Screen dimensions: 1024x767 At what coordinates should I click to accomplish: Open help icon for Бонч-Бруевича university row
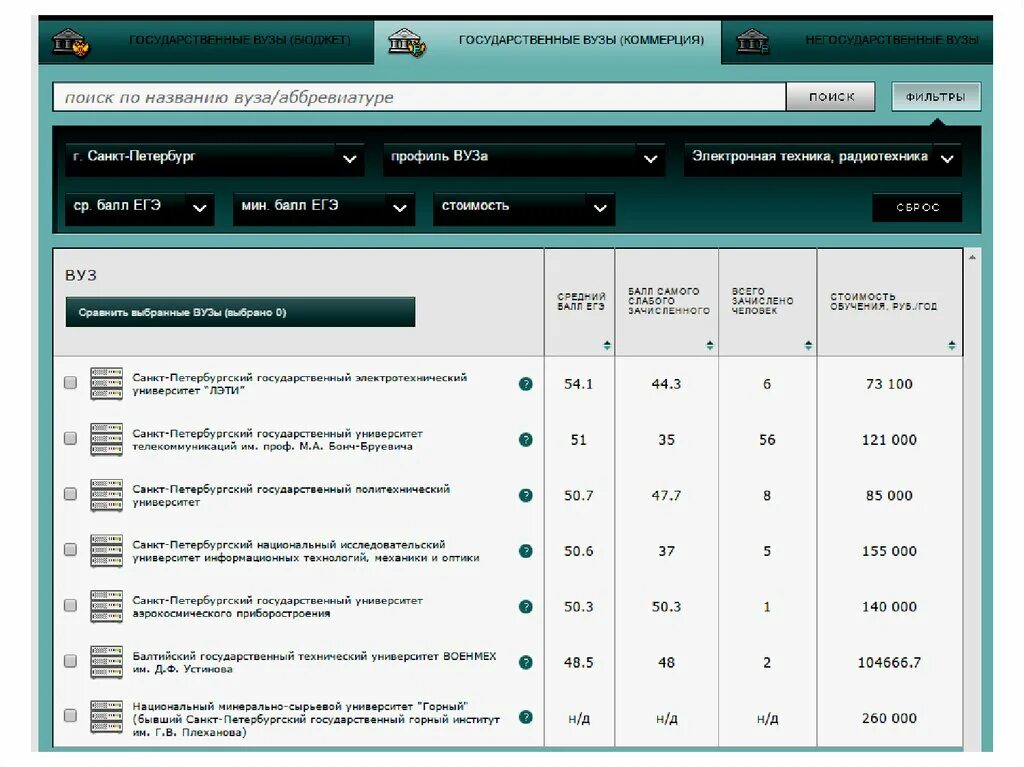pos(526,440)
